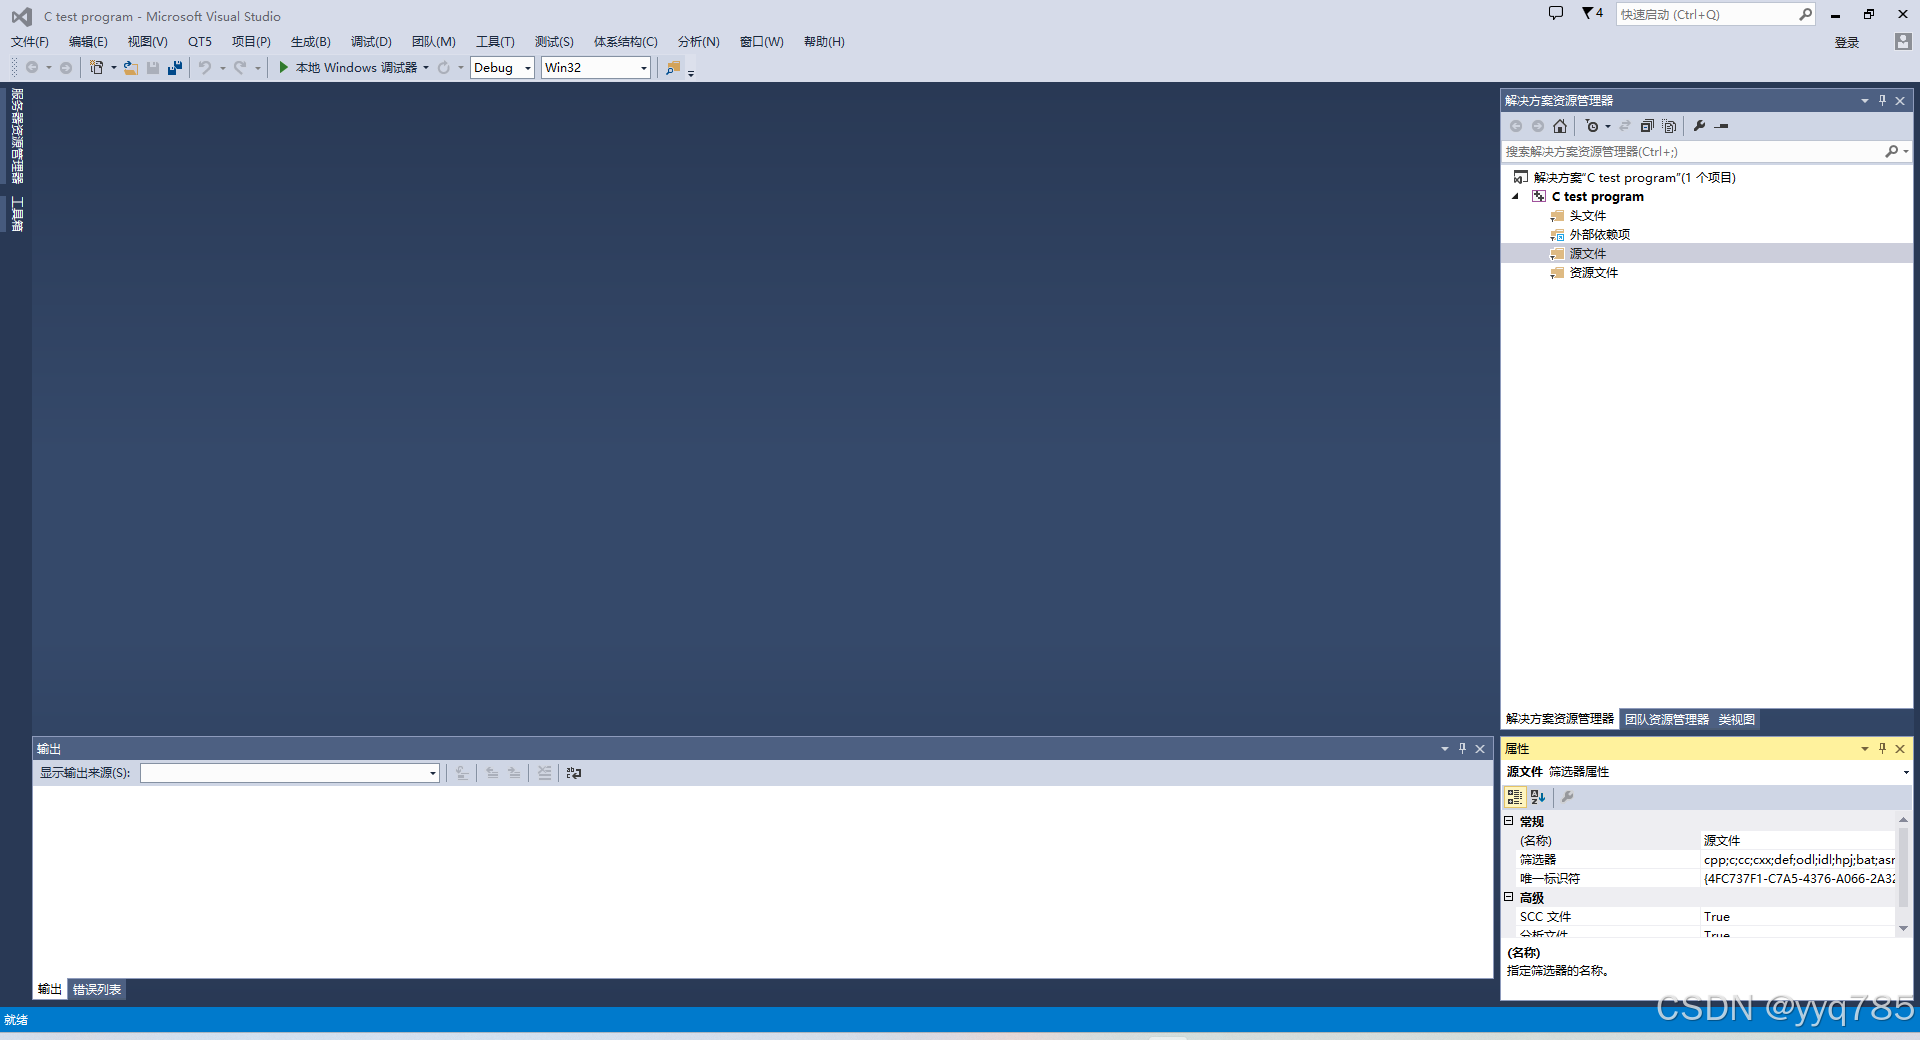The width and height of the screenshot is (1920, 1040).
Task: Click the 全部折叠 icon in Solution Explorer toolbar
Action: coord(1648,126)
